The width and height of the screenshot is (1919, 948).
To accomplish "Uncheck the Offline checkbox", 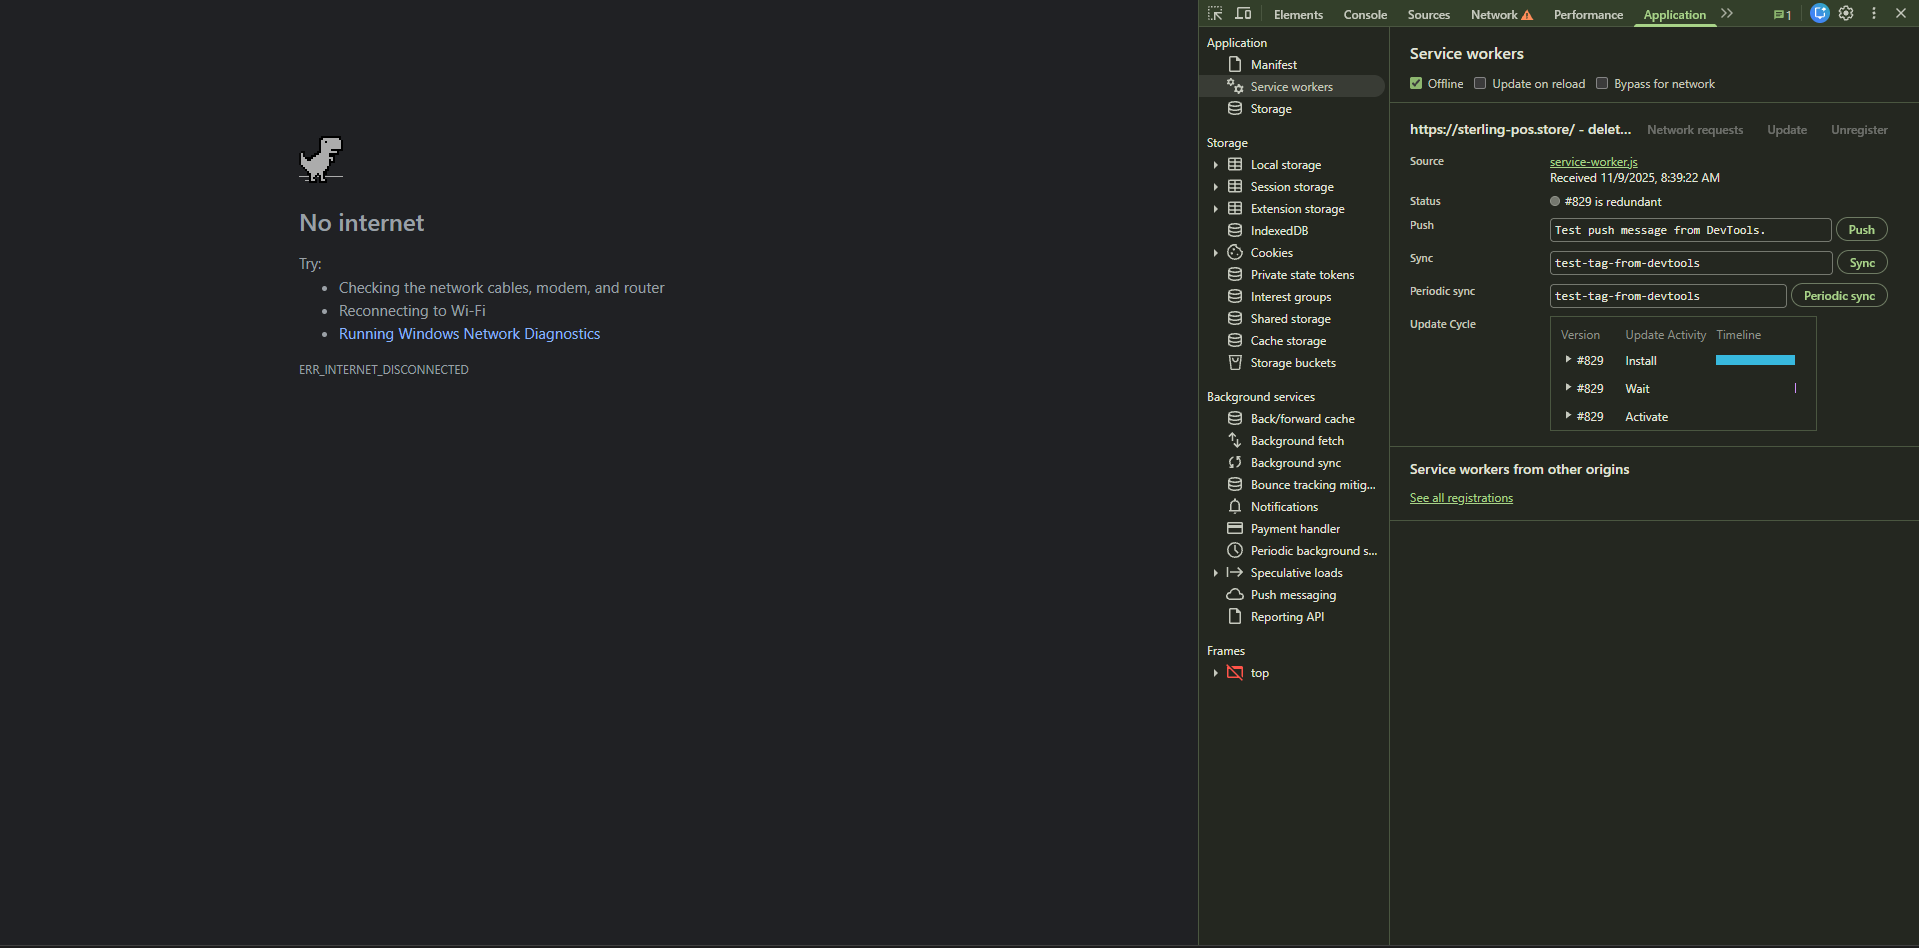I will [x=1416, y=84].
